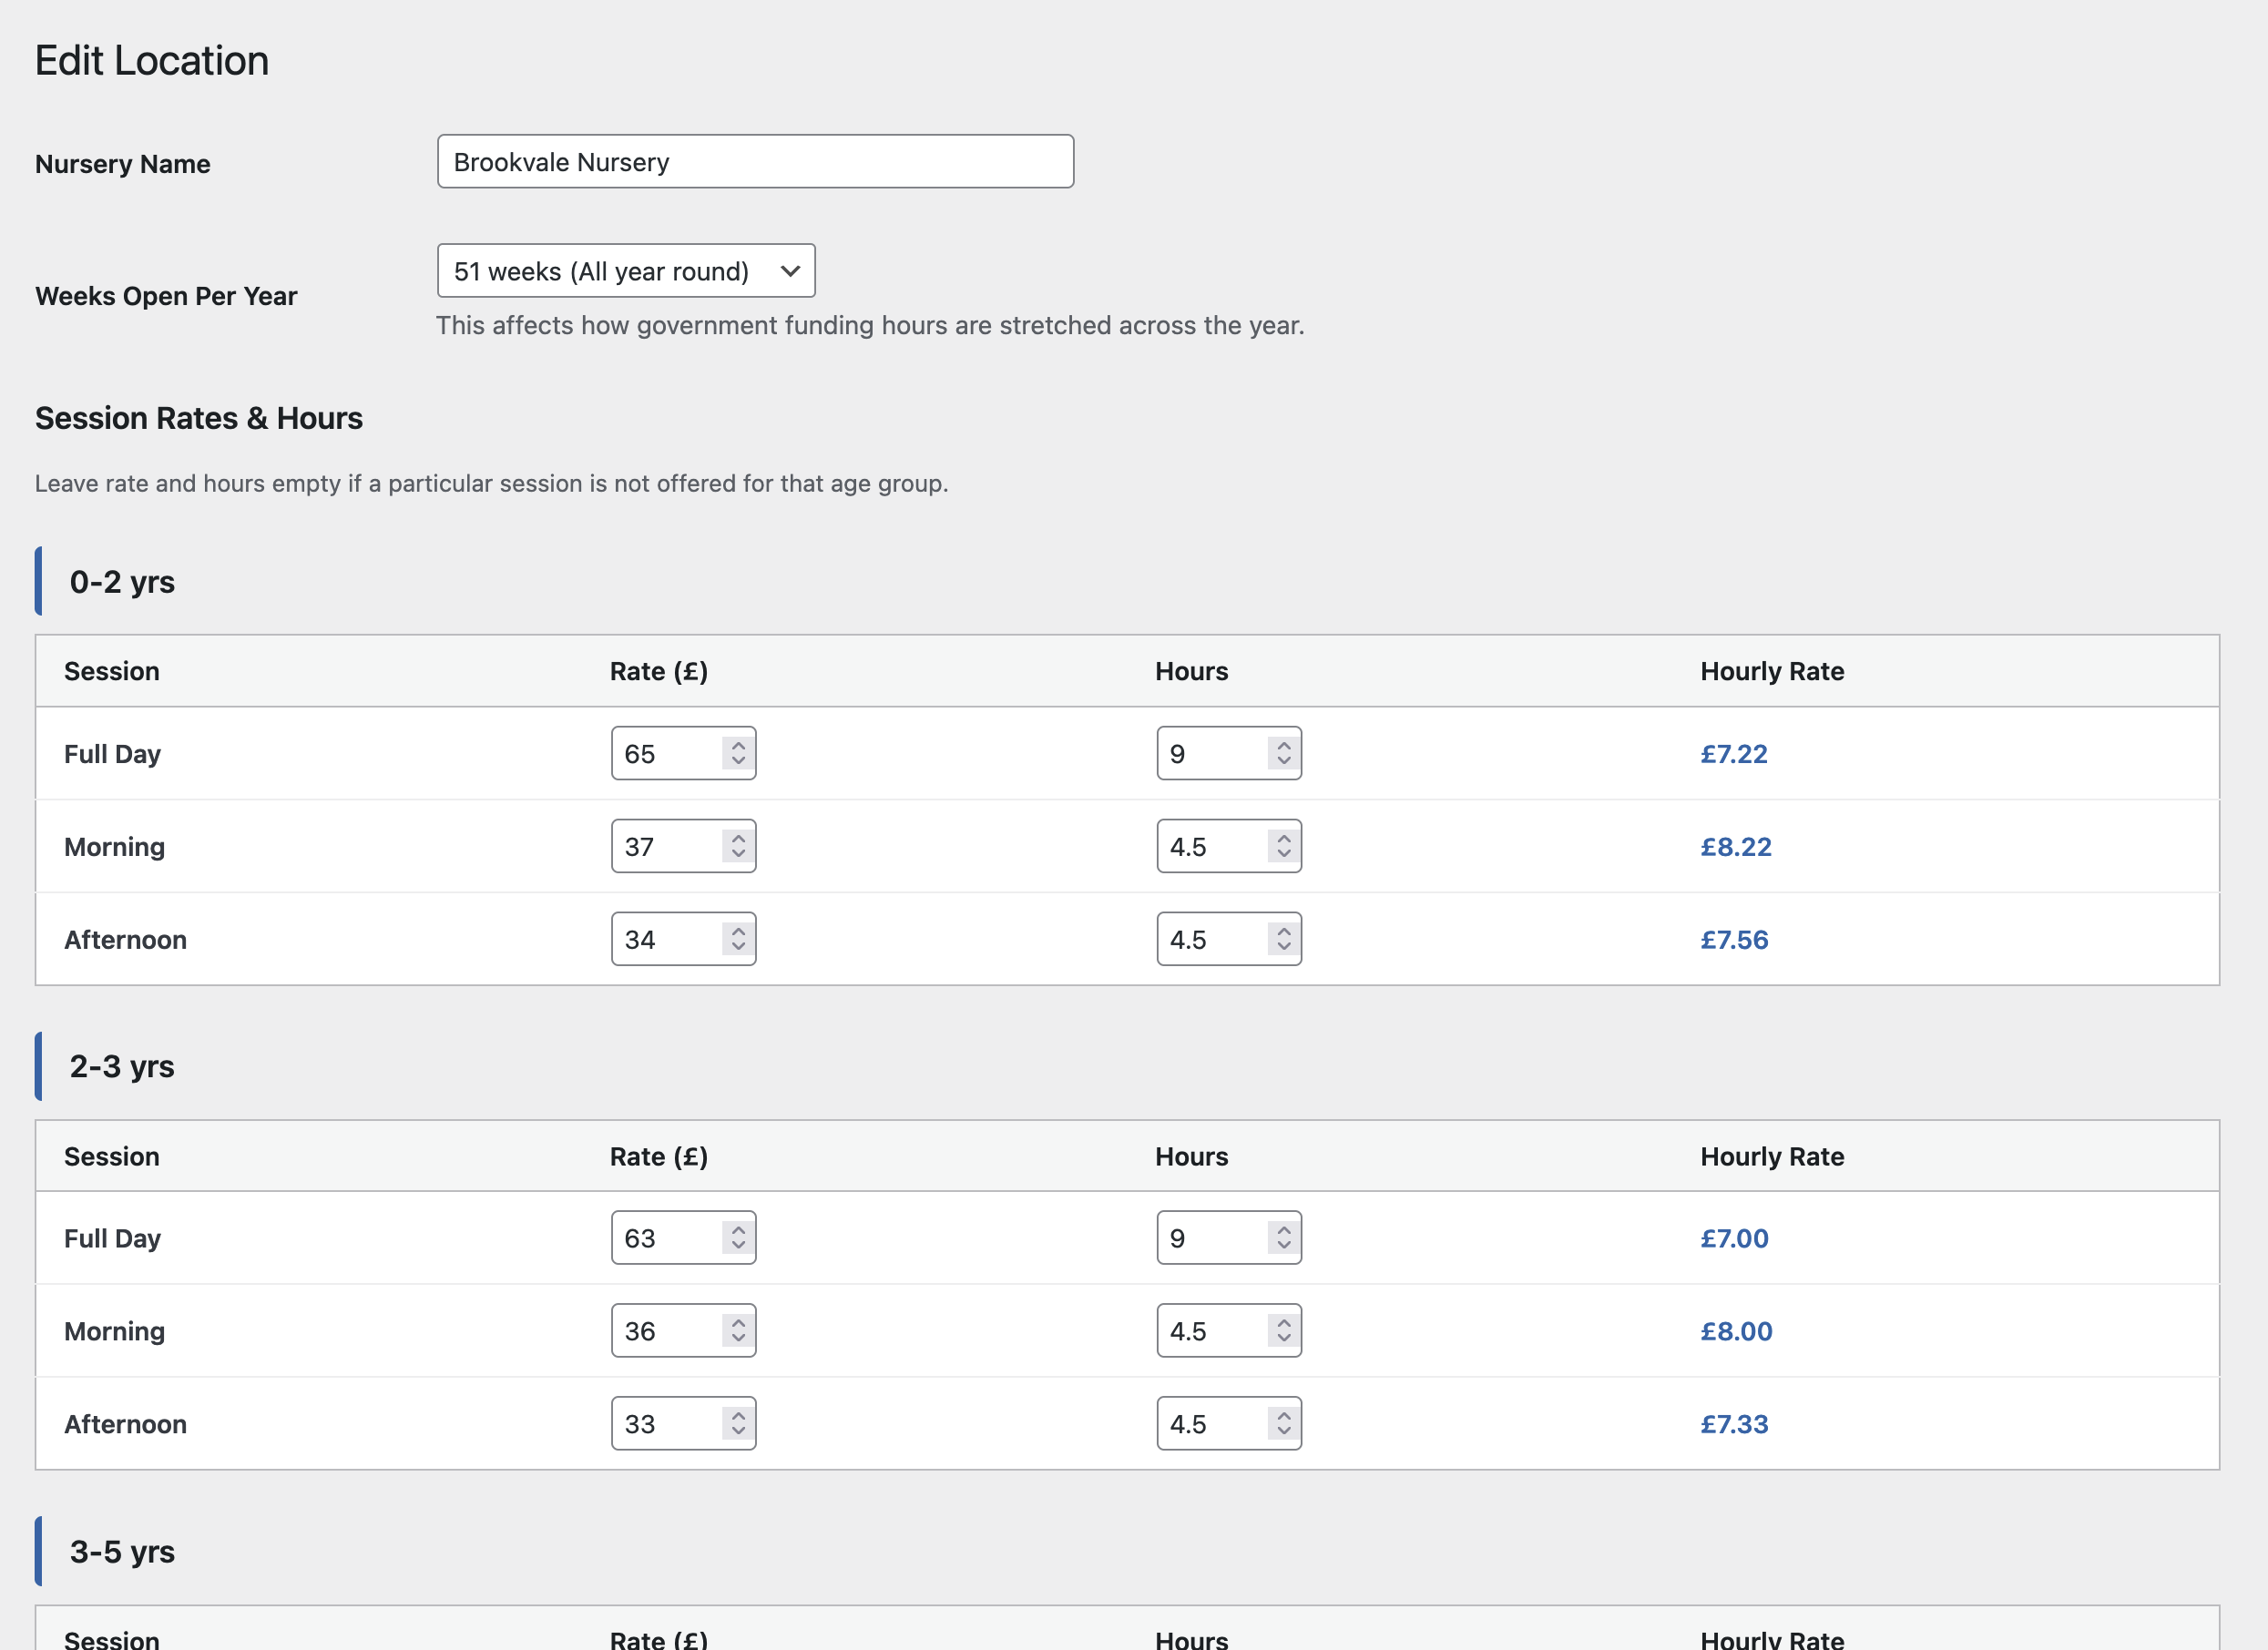2268x1650 pixels.
Task: Click the 0-2 yrs Morning hours field
Action: [x=1211, y=847]
